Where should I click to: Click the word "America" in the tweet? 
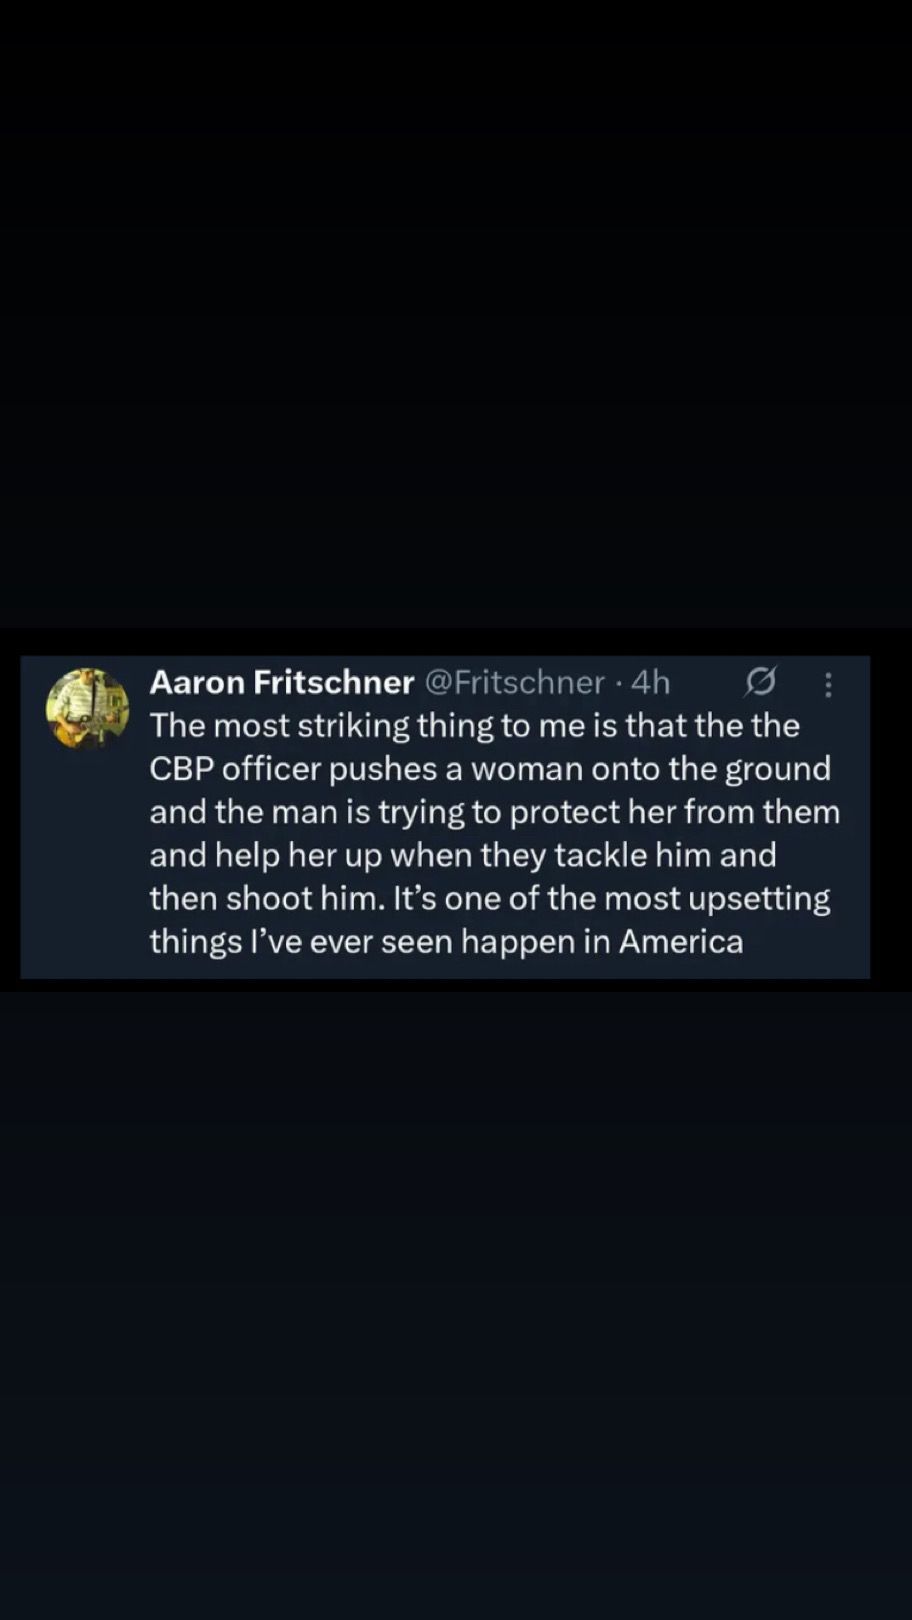(681, 942)
